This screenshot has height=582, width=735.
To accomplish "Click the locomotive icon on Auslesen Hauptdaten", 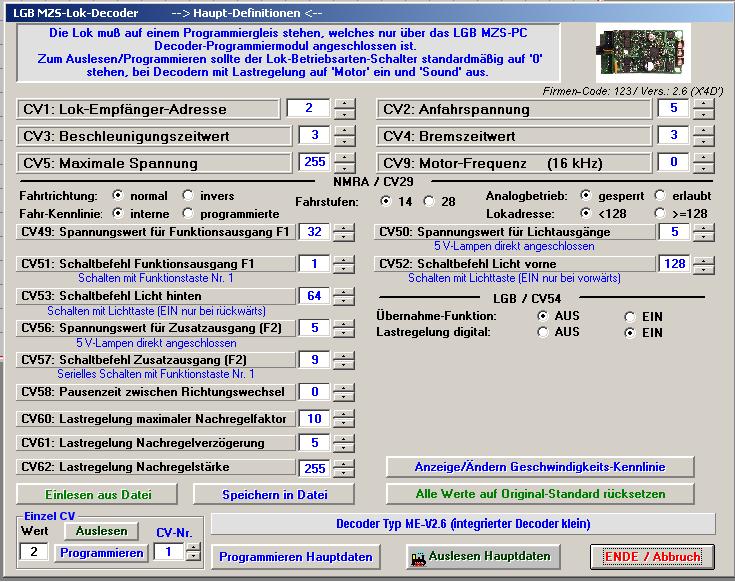I will tap(418, 559).
